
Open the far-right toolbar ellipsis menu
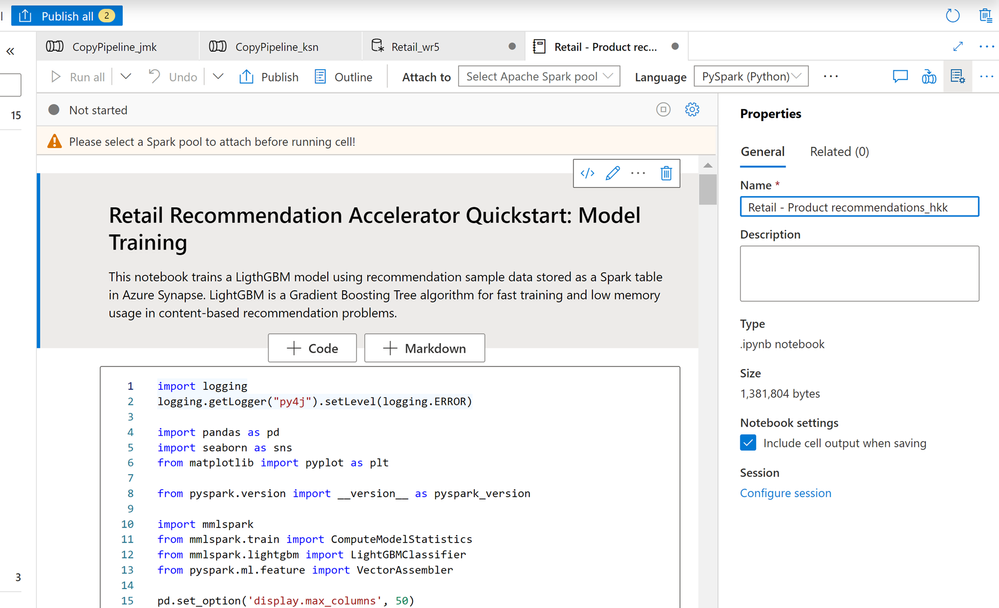[986, 76]
